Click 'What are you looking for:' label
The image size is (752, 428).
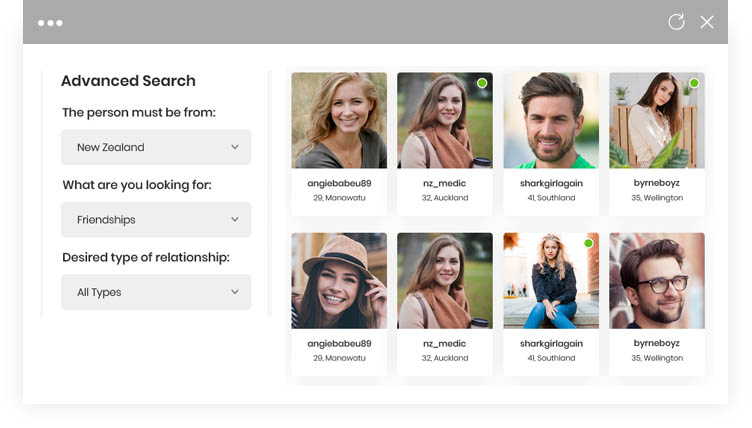coord(137,185)
